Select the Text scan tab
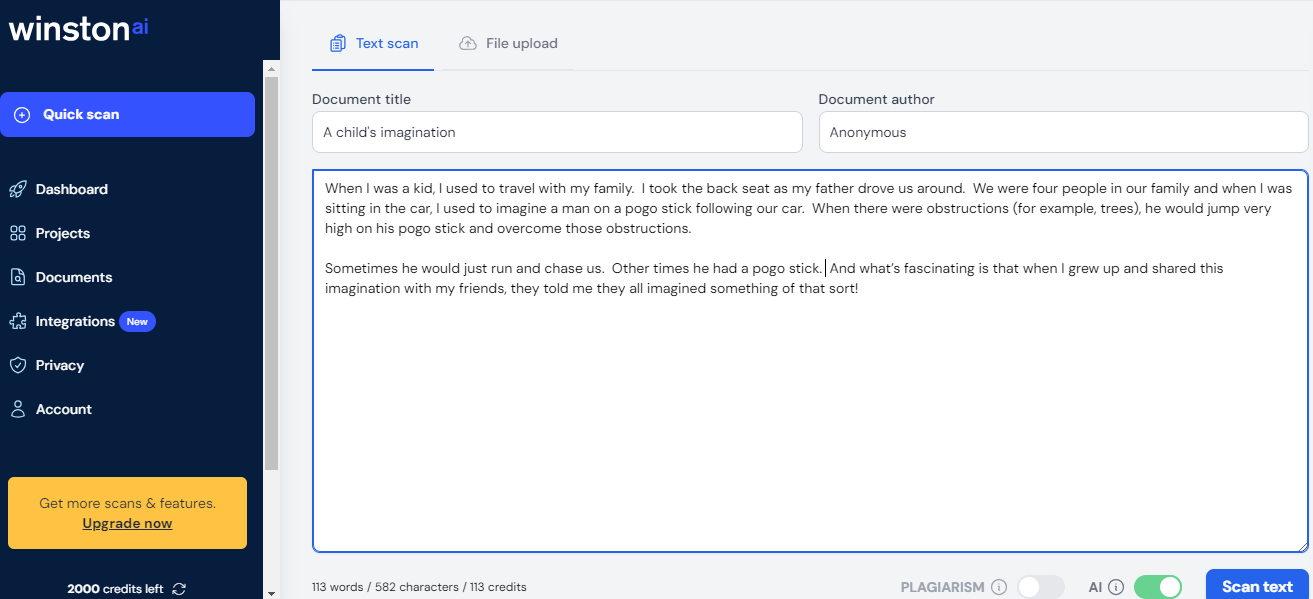 [373, 43]
